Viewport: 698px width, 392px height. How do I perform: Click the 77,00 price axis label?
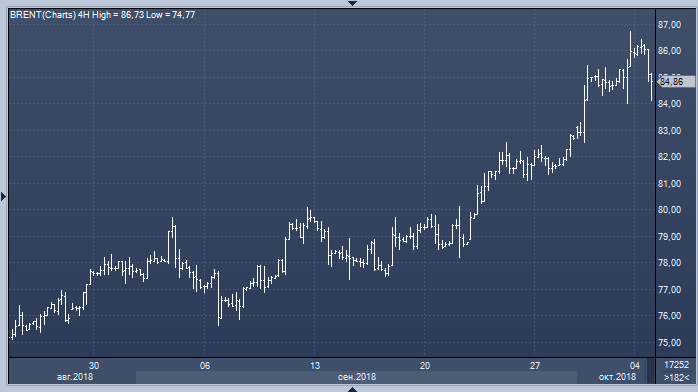[670, 290]
